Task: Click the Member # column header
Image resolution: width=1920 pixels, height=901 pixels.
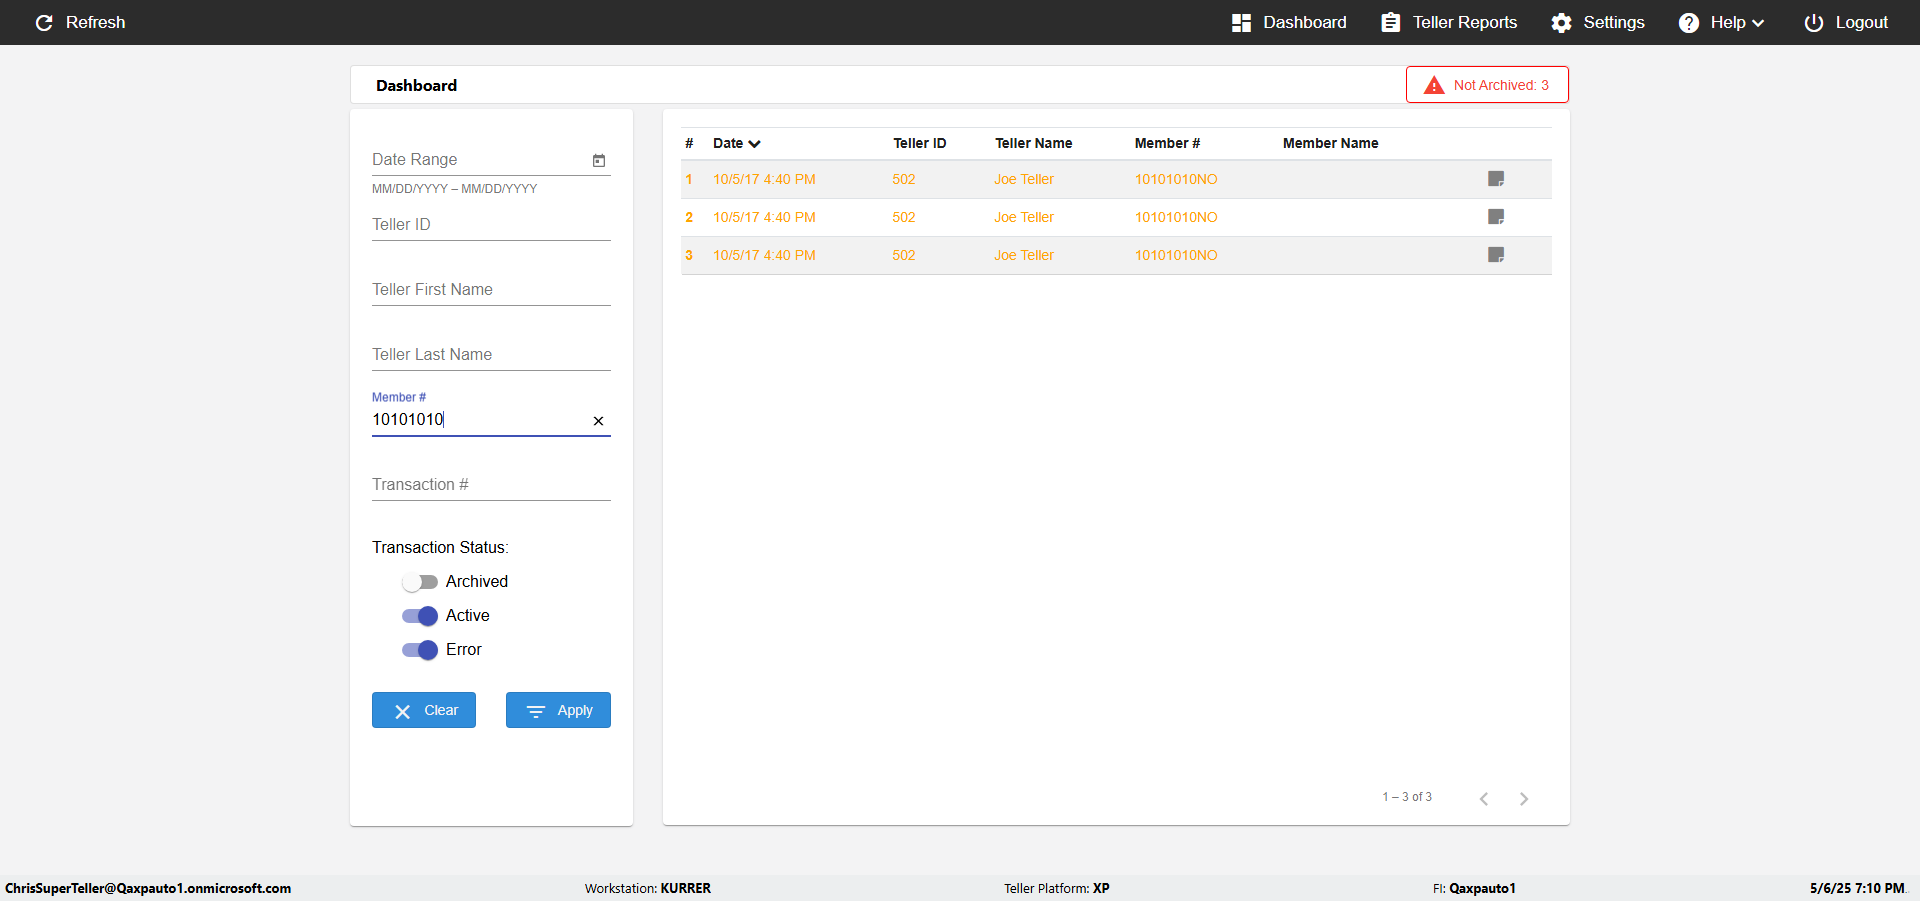Action: [x=1167, y=143]
